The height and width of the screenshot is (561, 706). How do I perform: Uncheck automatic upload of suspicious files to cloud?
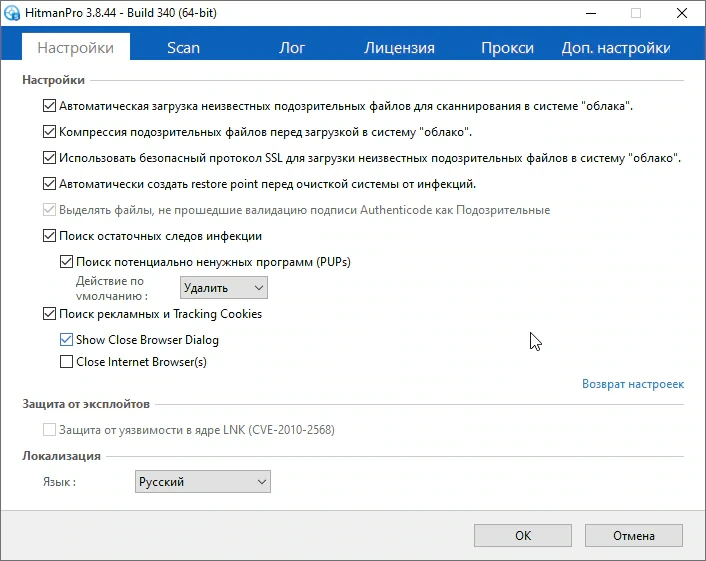pos(49,106)
